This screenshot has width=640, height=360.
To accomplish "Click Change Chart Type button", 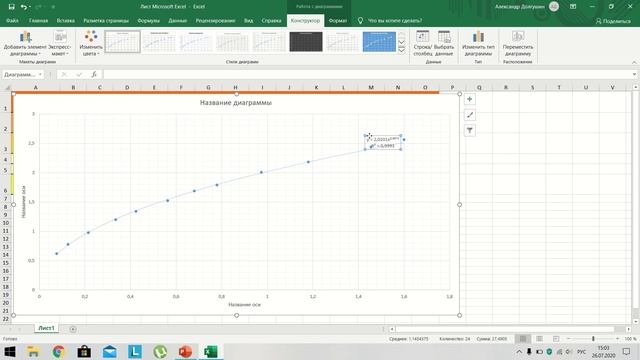I will tap(478, 43).
